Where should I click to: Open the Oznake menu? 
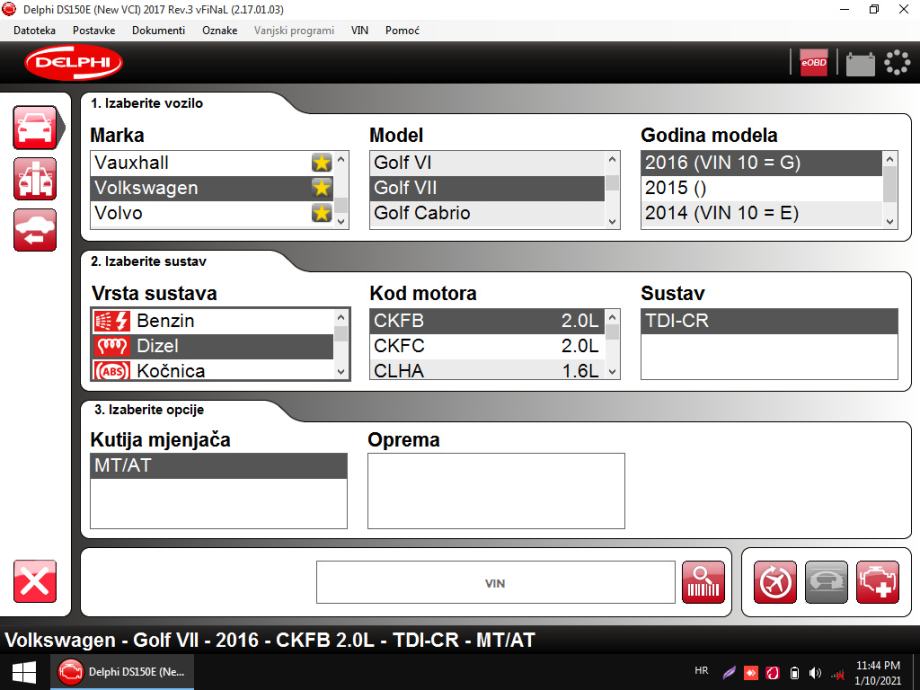220,31
